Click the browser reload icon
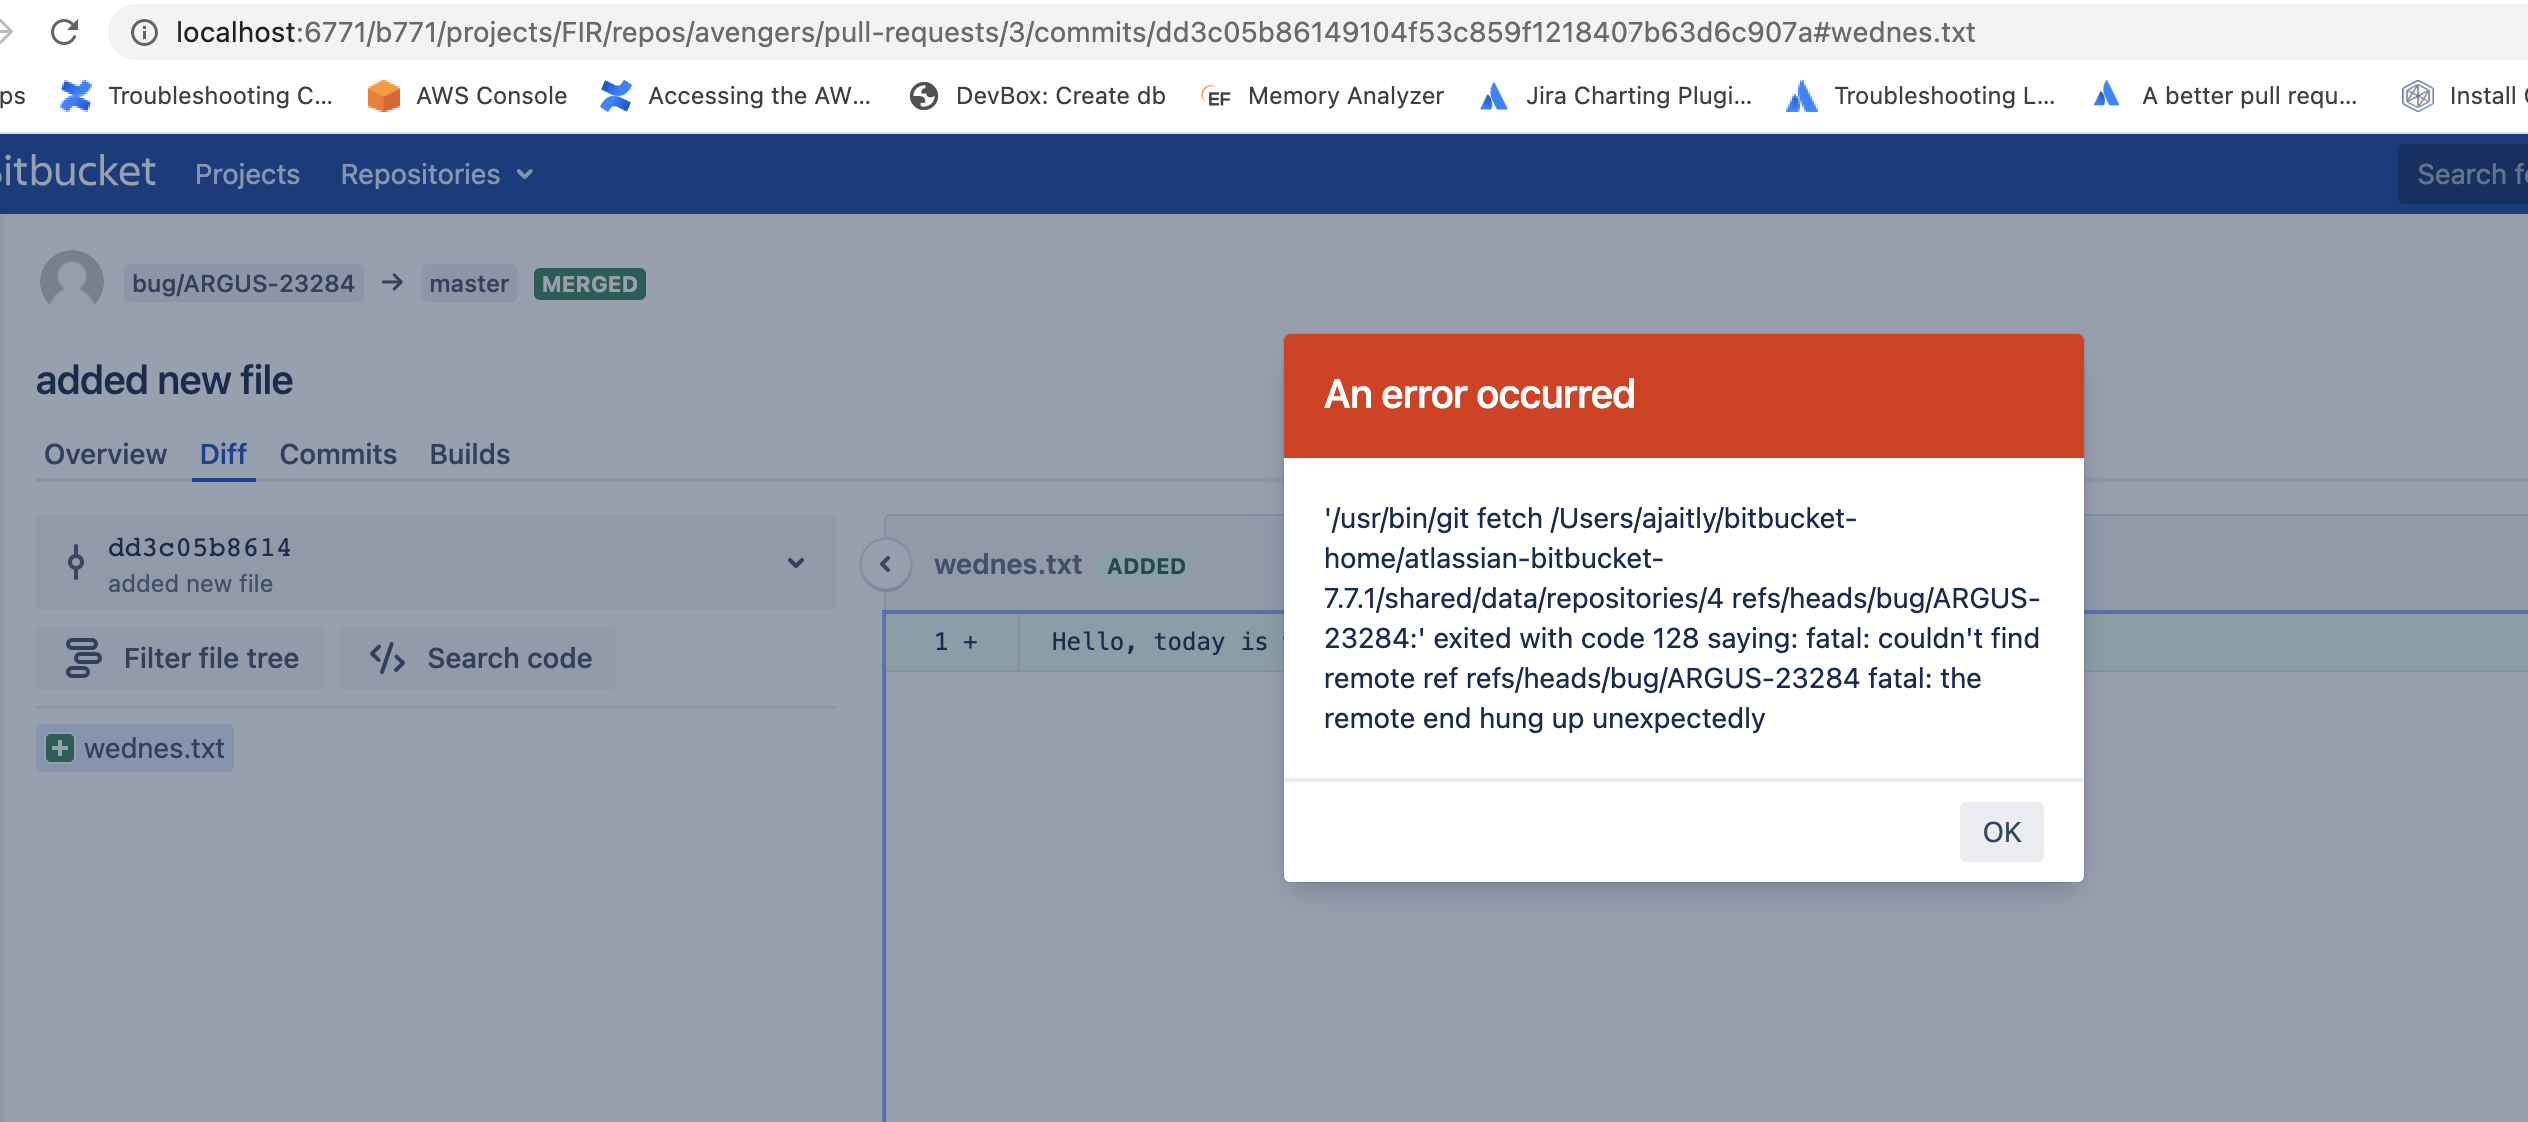This screenshot has width=2528, height=1122. click(x=65, y=32)
